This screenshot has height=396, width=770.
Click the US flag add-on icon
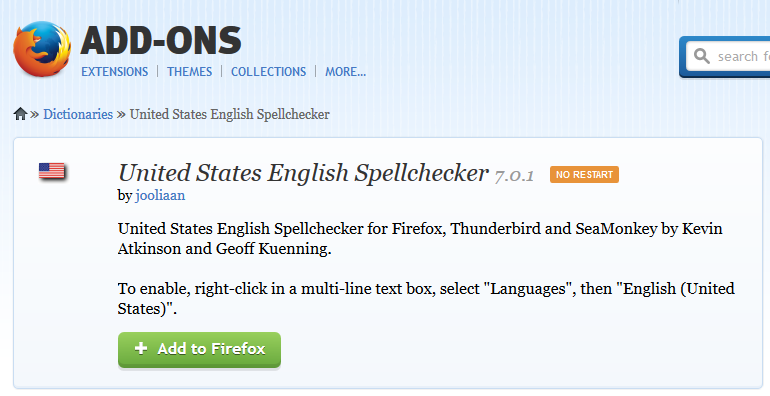point(52,171)
